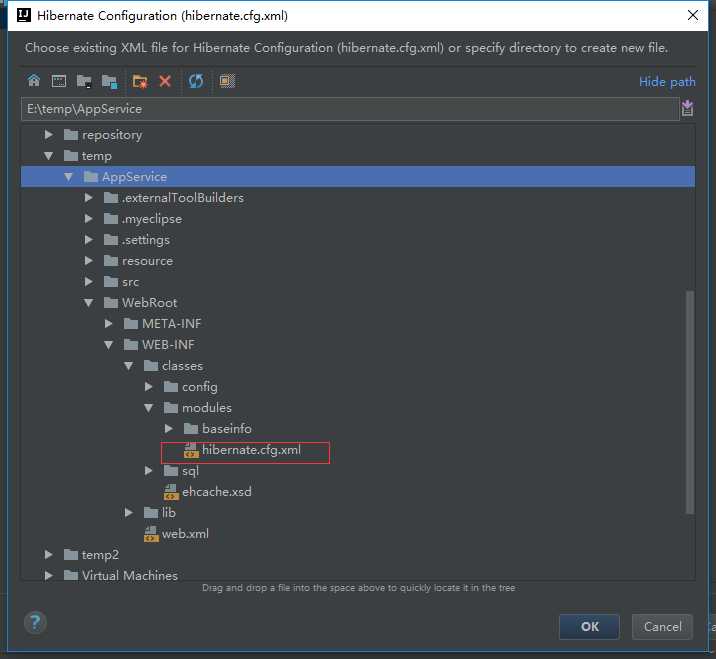
Task: Expand the sql folder
Action: click(x=148, y=470)
